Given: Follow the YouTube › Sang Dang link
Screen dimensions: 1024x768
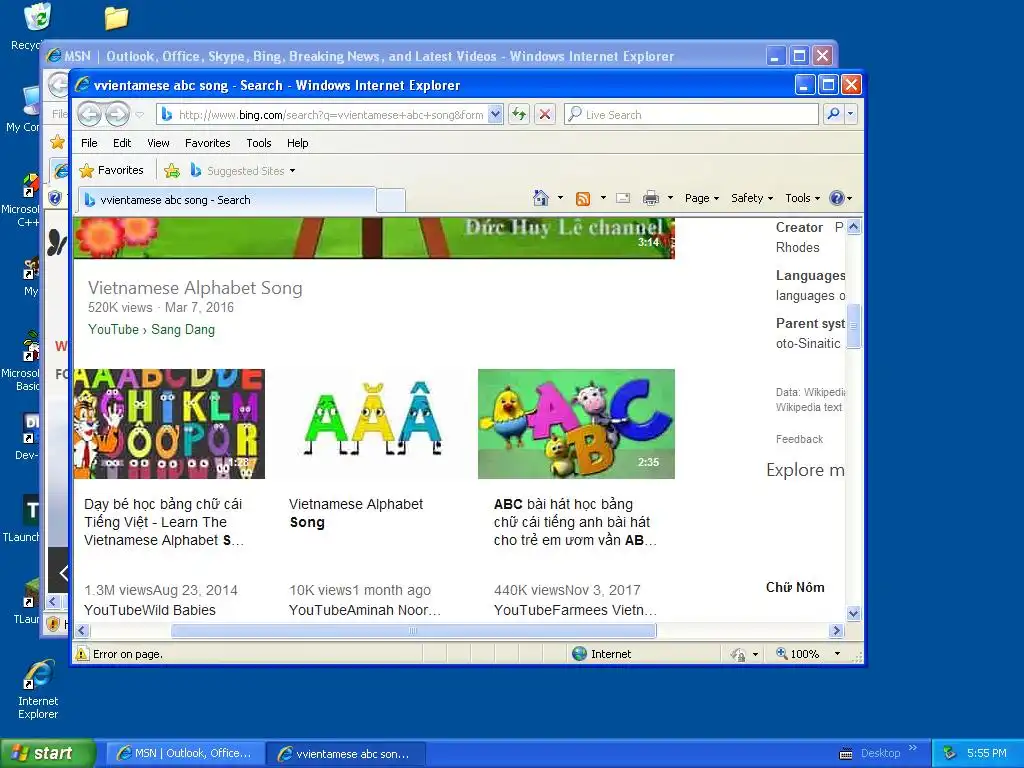Looking at the screenshot, I should [152, 330].
